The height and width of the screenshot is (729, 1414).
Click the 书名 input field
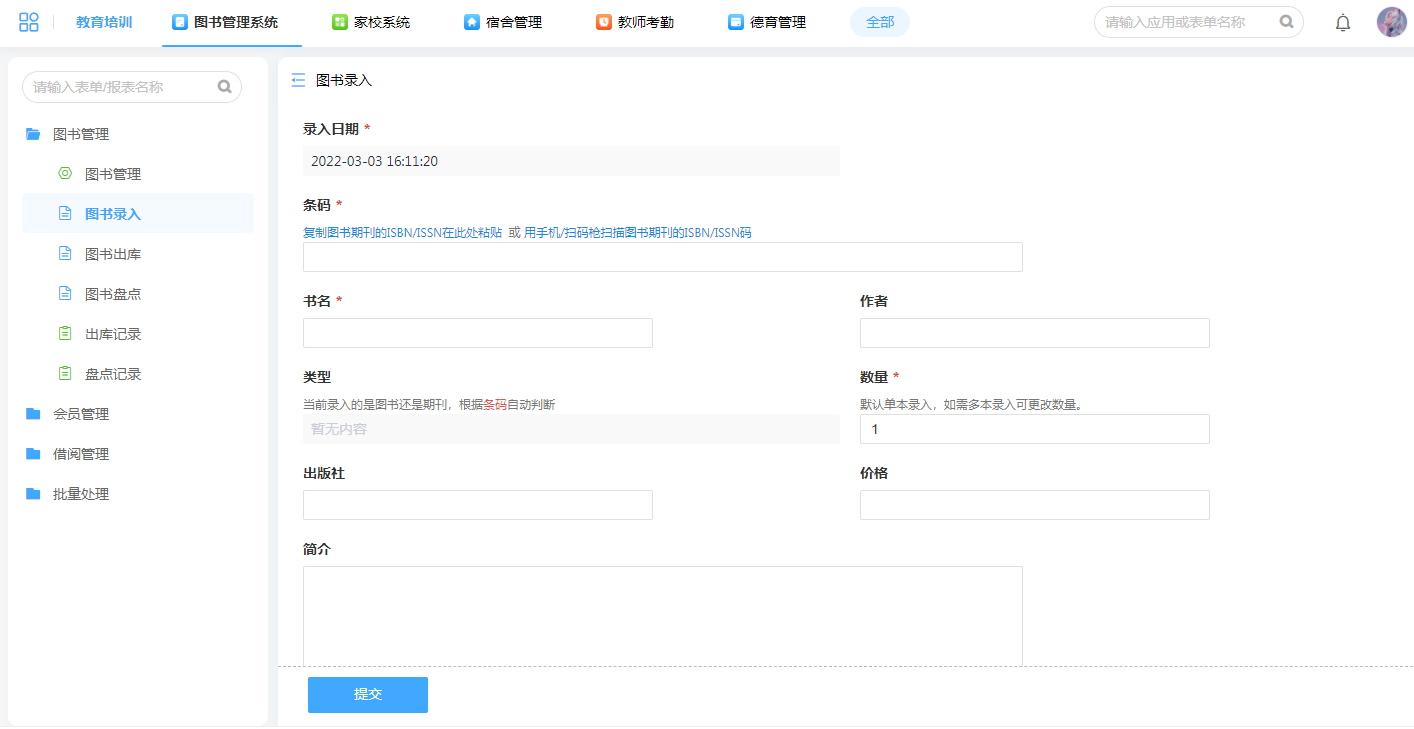coord(478,333)
